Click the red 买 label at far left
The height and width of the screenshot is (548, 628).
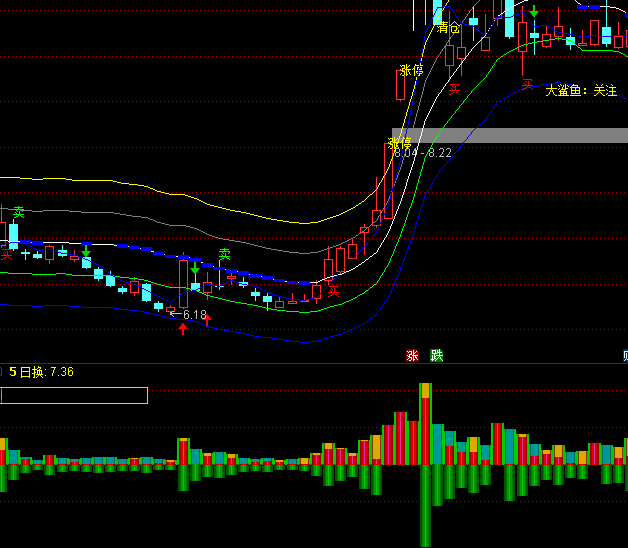click(7, 256)
